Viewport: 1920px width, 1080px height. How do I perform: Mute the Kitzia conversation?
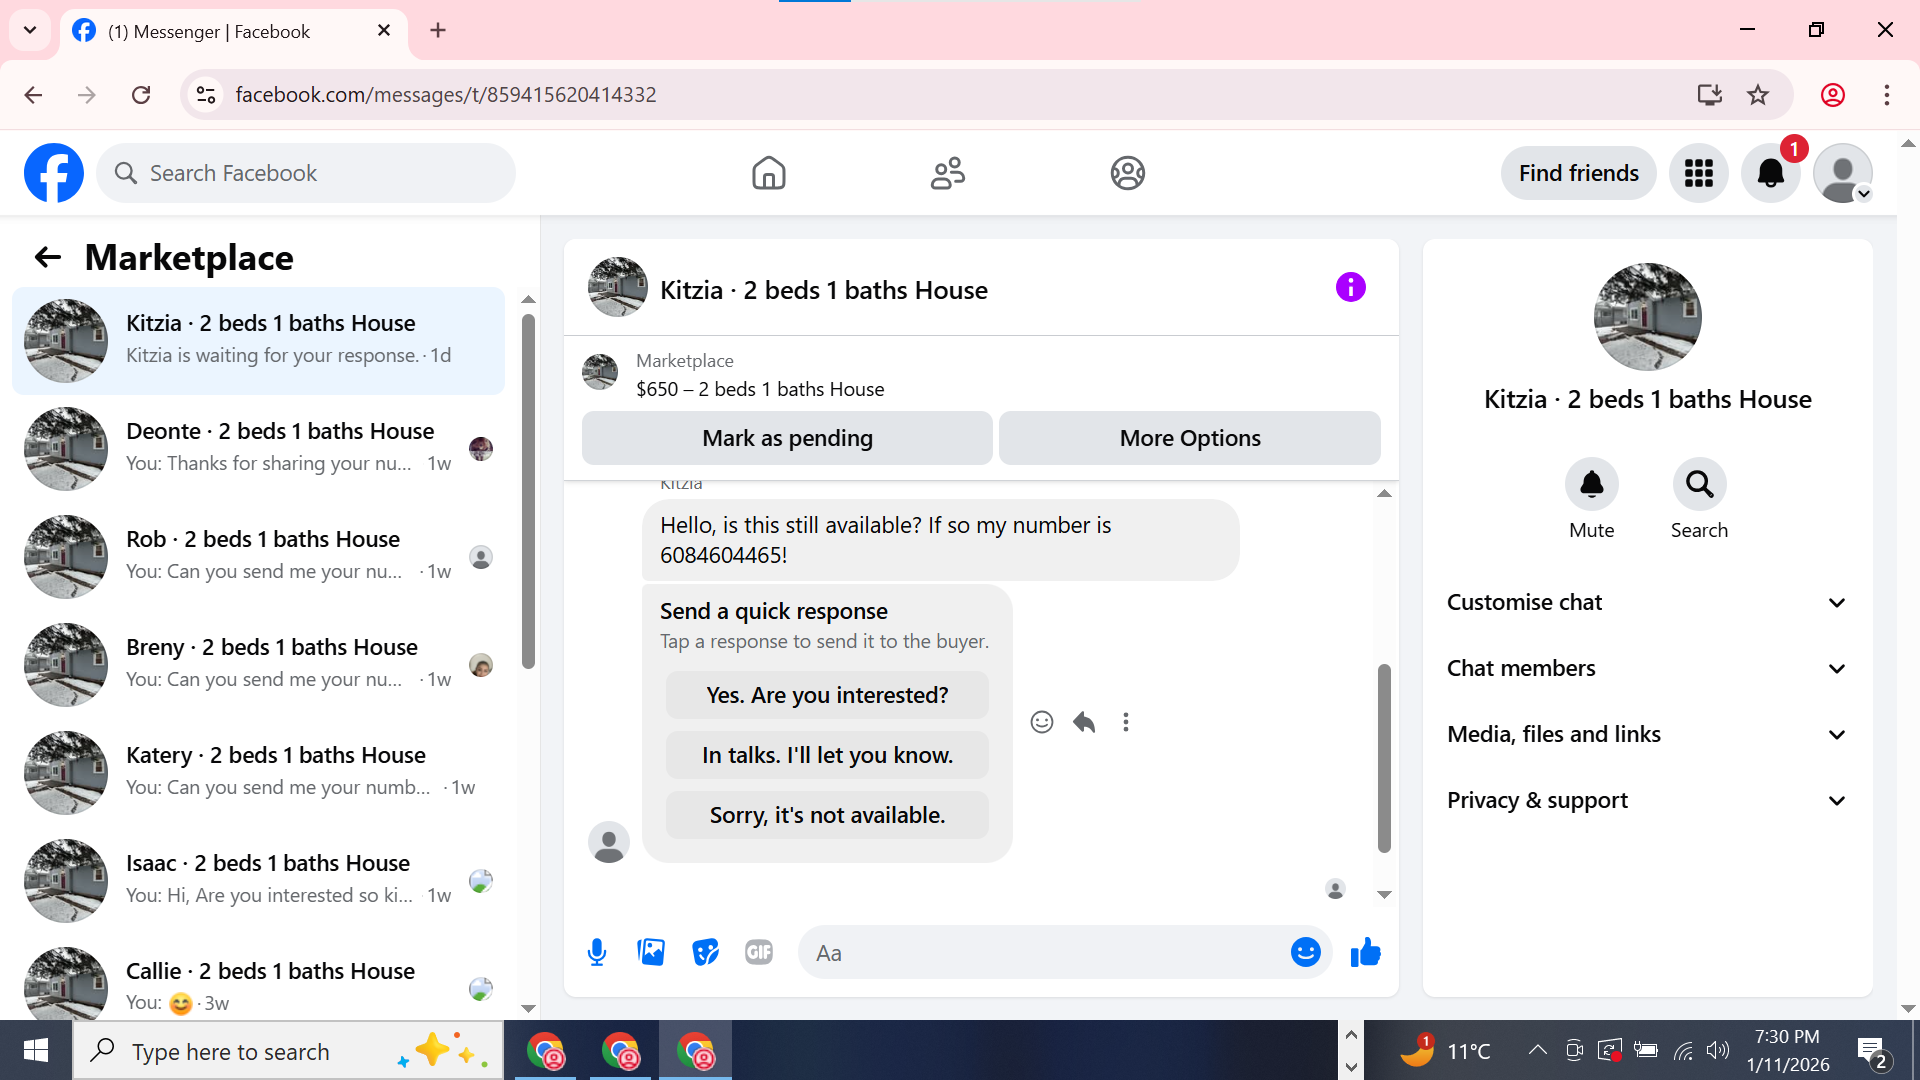1591,485
